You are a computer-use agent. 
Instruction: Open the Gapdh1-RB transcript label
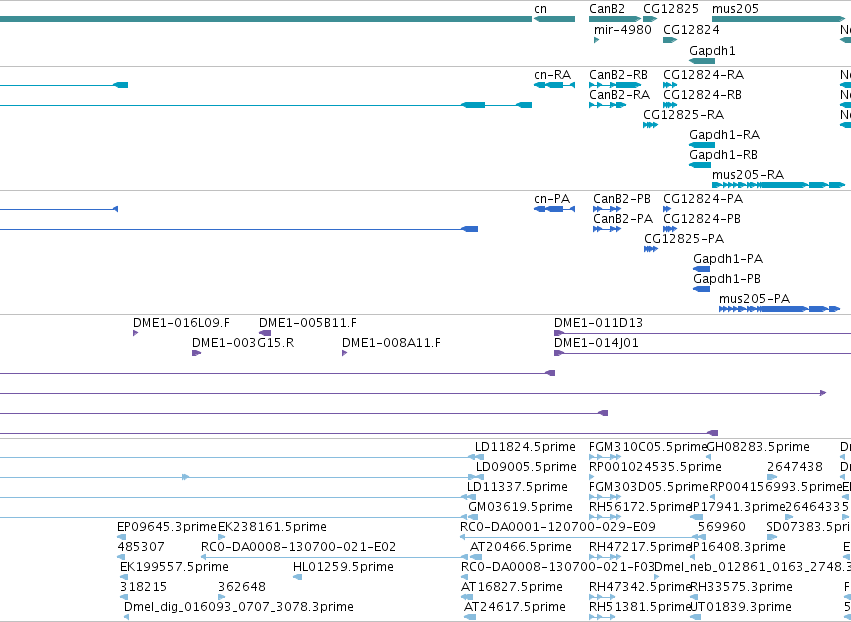click(x=723, y=155)
